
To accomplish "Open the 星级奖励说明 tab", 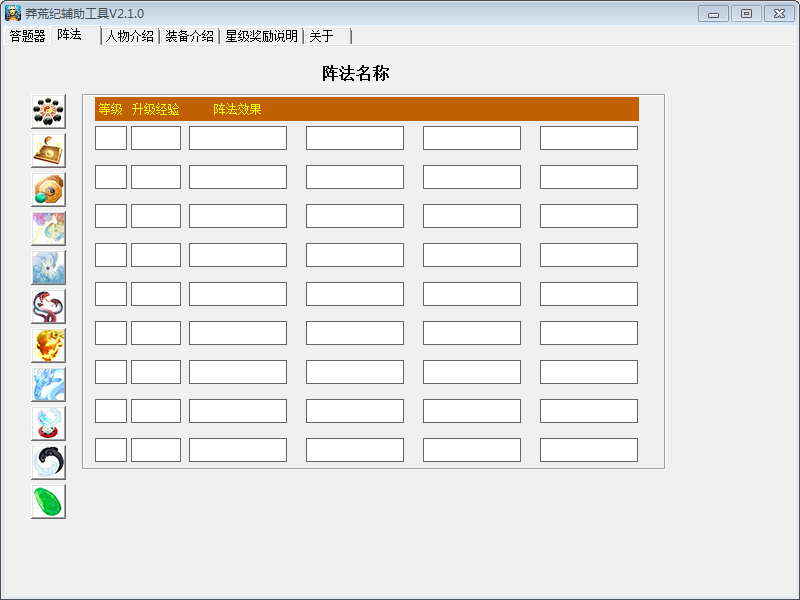I will 261,36.
